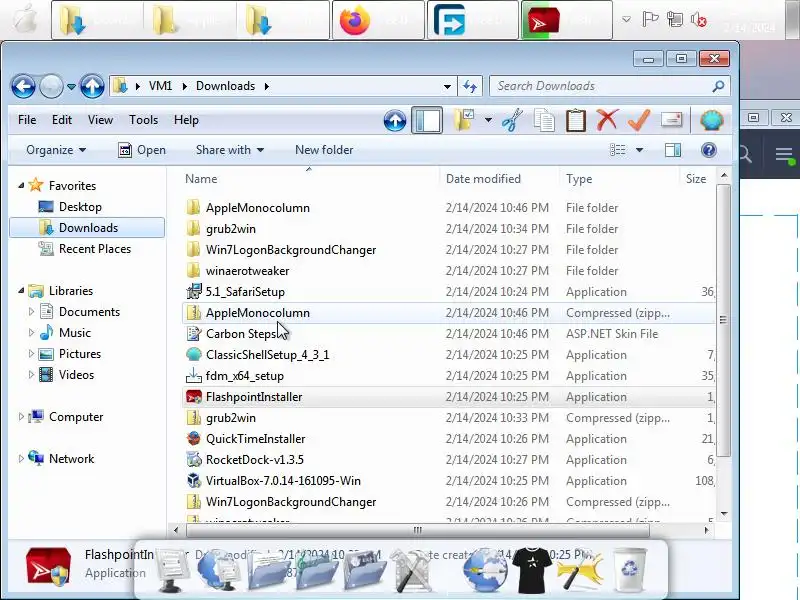The height and width of the screenshot is (600, 800).
Task: Click the Action Center flag tray icon
Action: [x=650, y=19]
